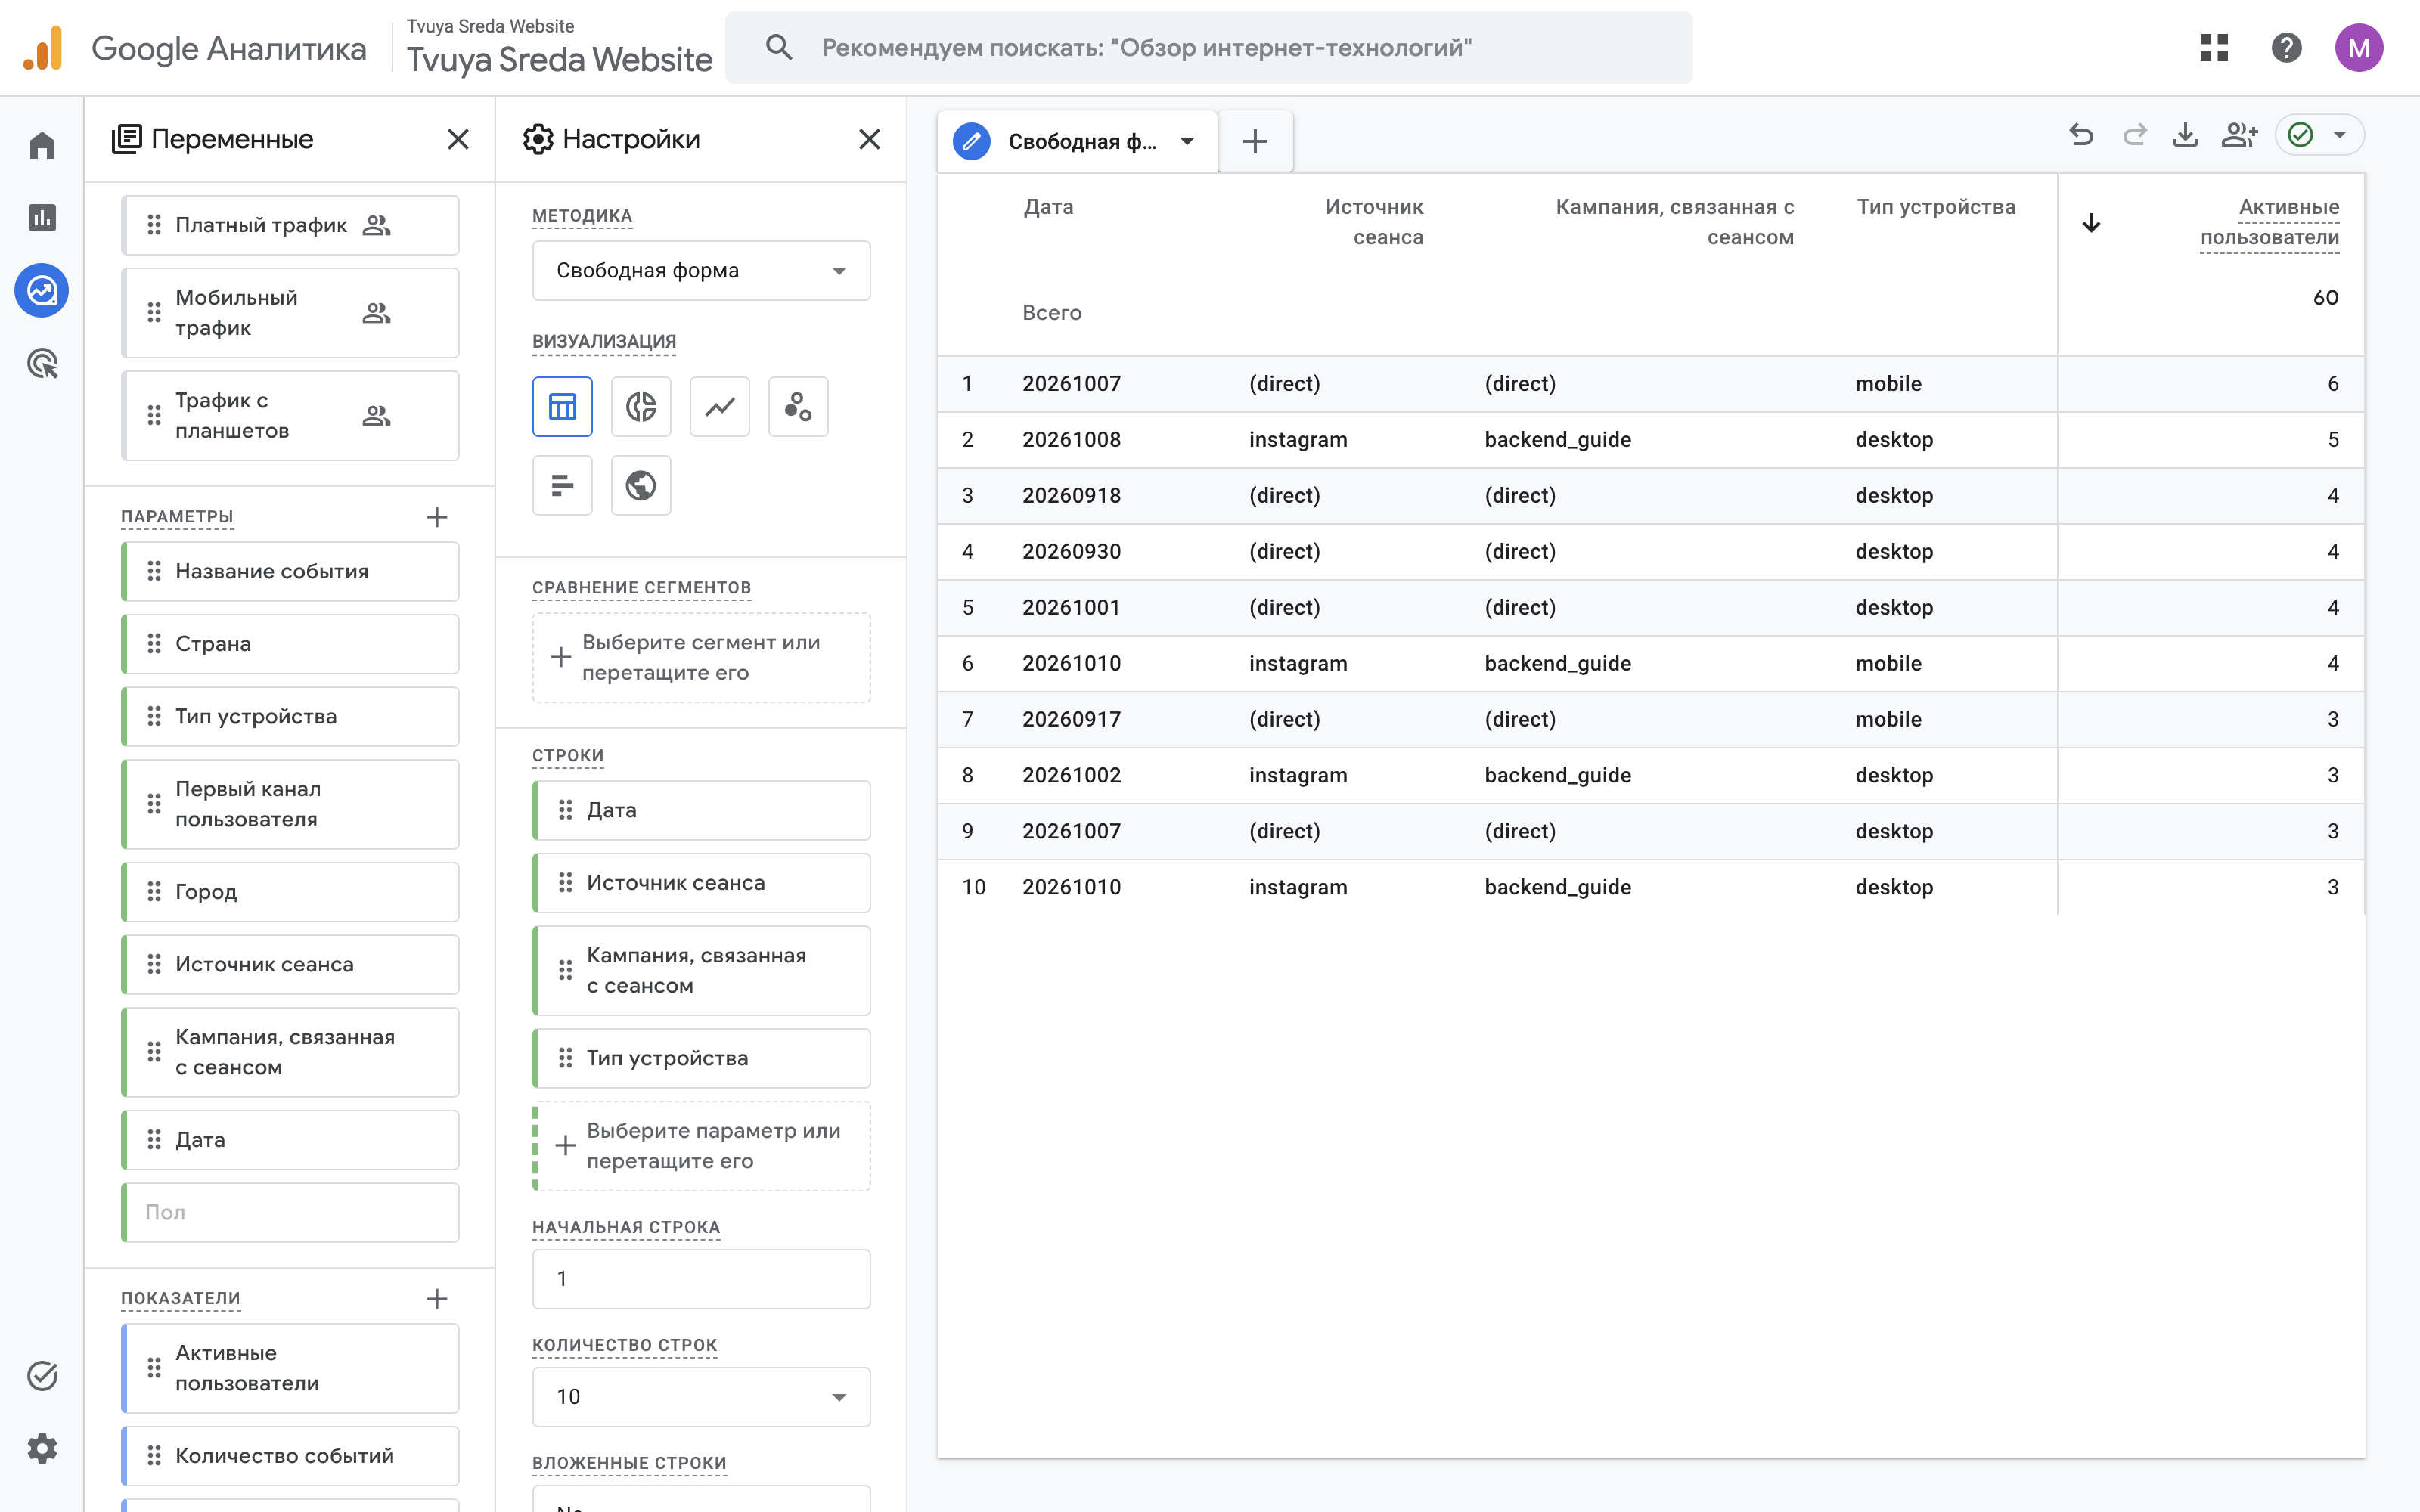The width and height of the screenshot is (2420, 1512).
Task: Click segment comparison drop zone
Action: [x=701, y=657]
